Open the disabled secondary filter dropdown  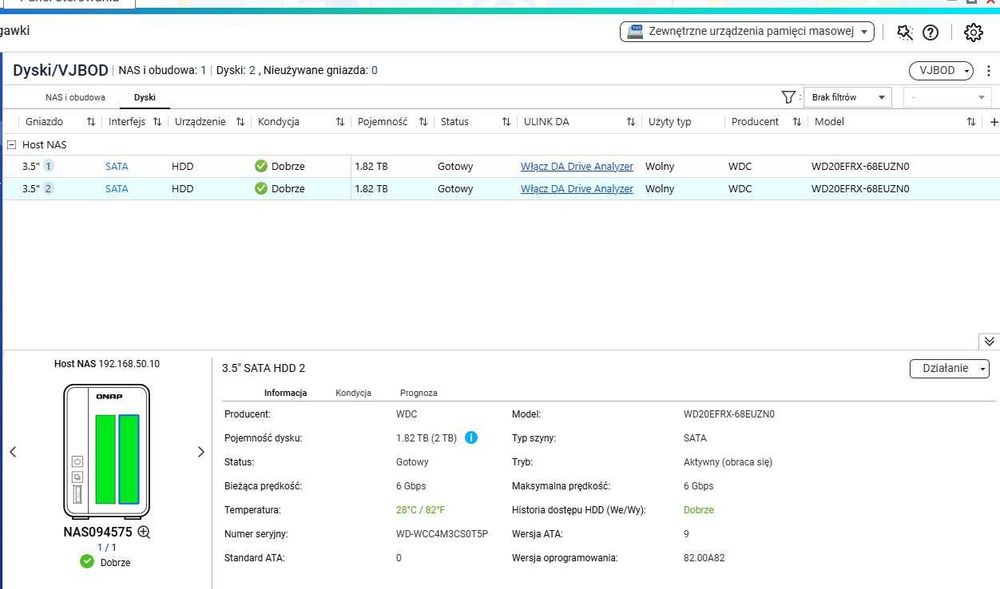coord(947,98)
